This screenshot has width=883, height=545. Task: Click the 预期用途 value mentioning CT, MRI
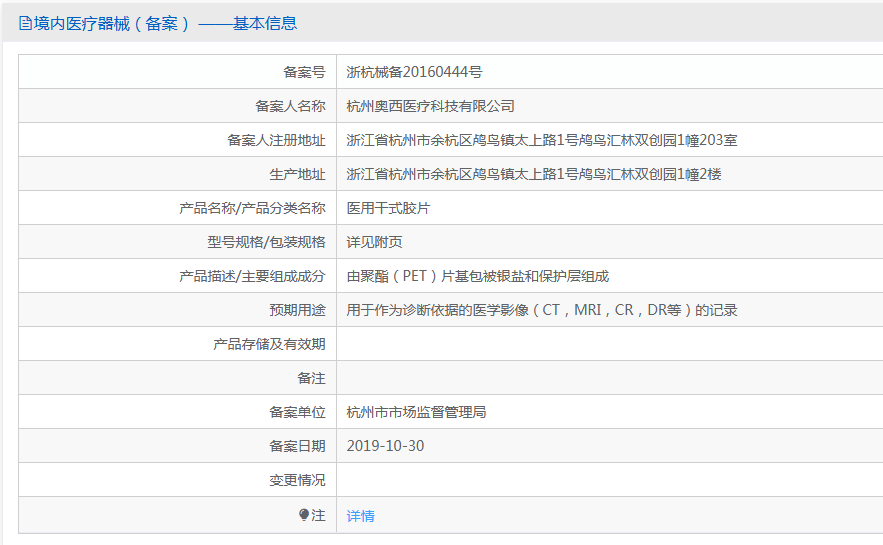pyautogui.click(x=542, y=310)
